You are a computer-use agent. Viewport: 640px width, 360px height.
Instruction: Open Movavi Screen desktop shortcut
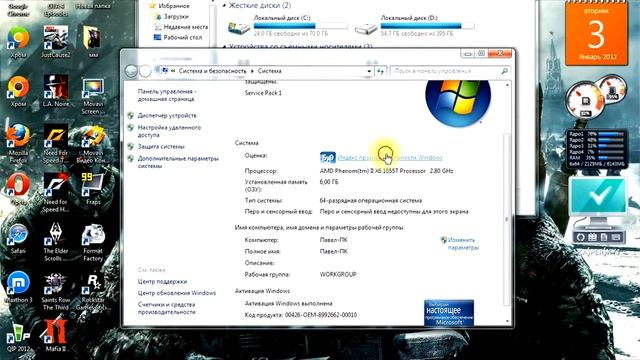[x=93, y=95]
